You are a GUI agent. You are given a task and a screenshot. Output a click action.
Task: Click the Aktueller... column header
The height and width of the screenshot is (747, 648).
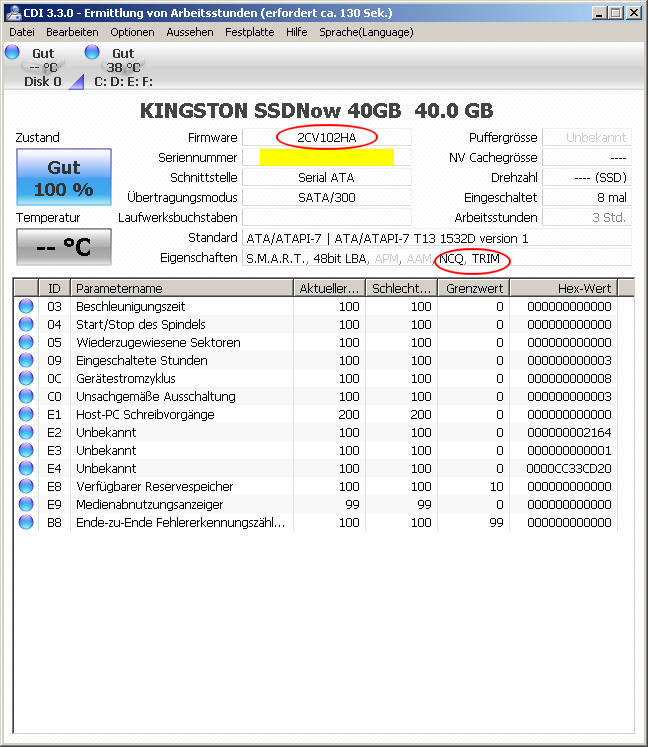pyautogui.click(x=329, y=288)
